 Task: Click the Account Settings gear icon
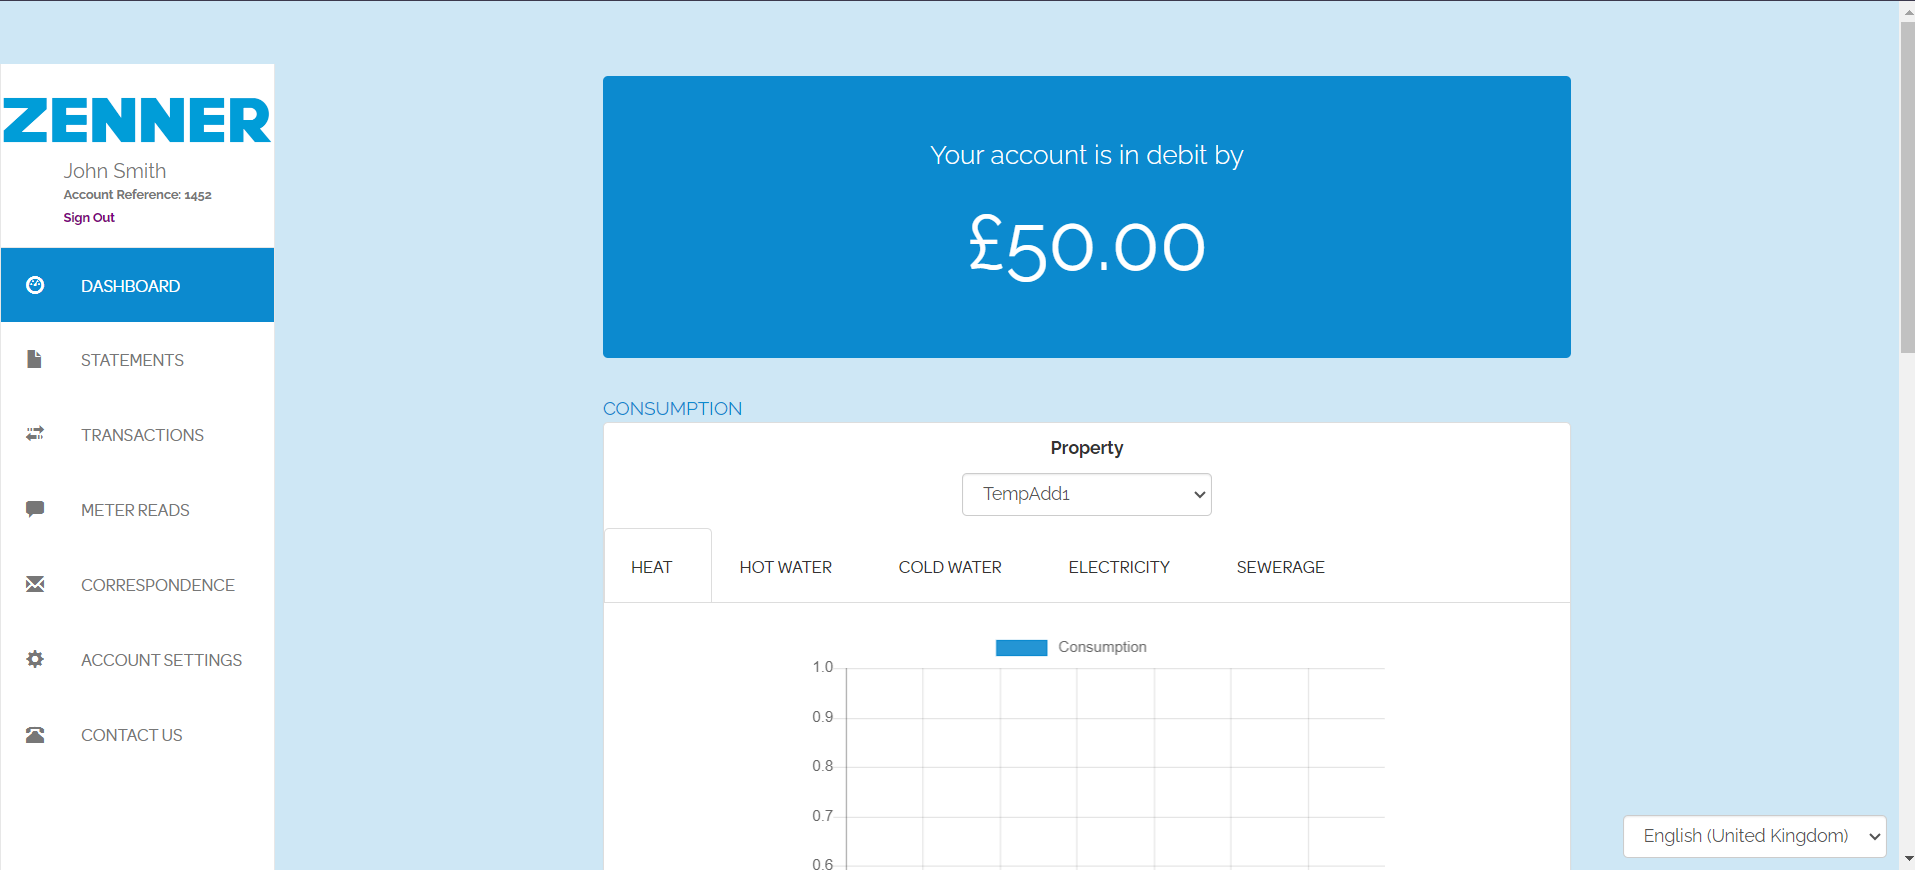(35, 659)
